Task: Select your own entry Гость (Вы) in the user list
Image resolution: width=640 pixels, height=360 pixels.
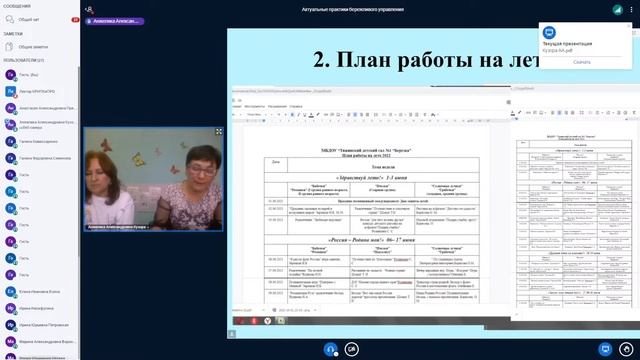Action: click(x=40, y=75)
